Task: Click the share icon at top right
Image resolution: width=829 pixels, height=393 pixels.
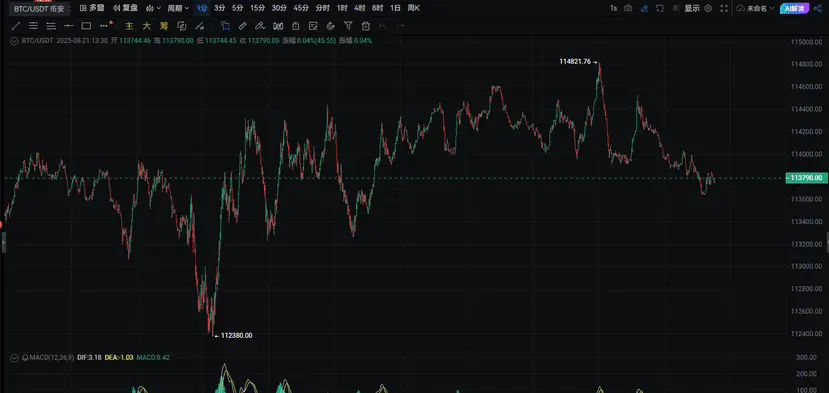Action: point(817,8)
